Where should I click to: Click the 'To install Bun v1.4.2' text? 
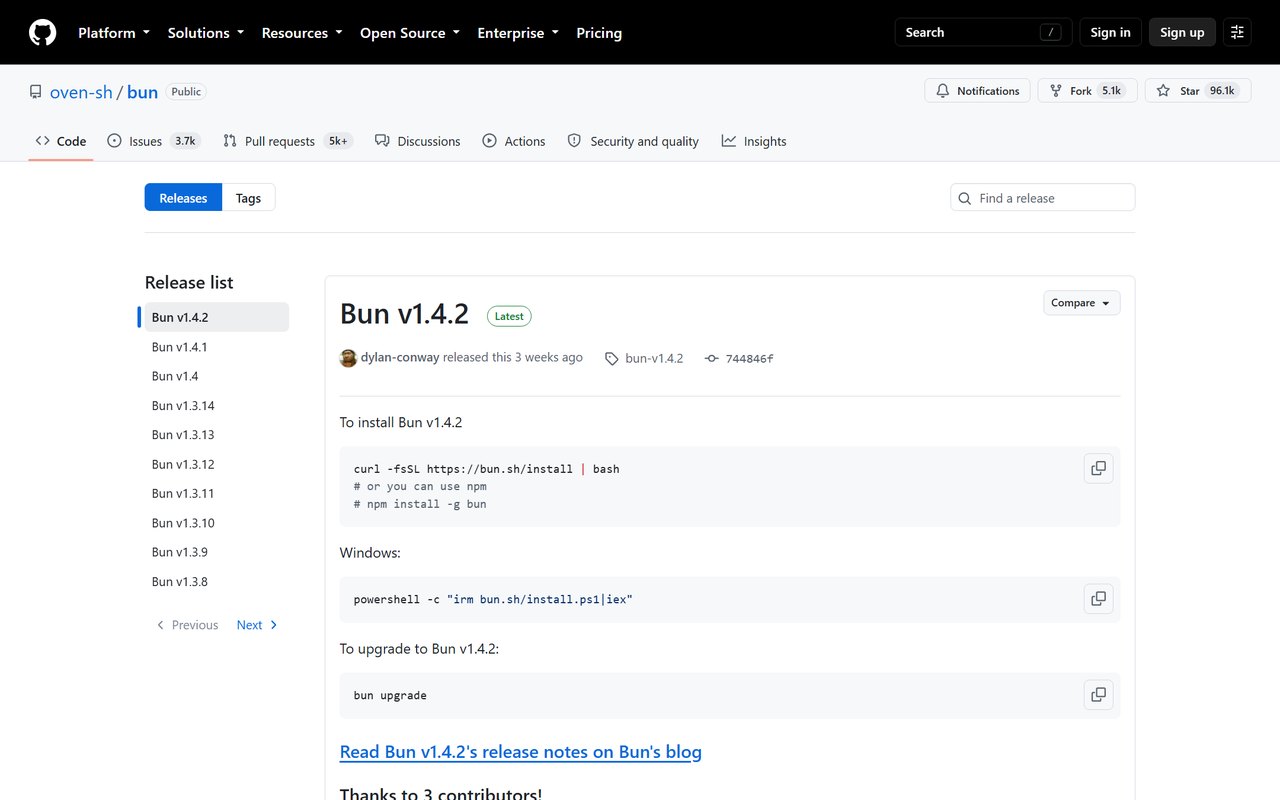tap(401, 422)
